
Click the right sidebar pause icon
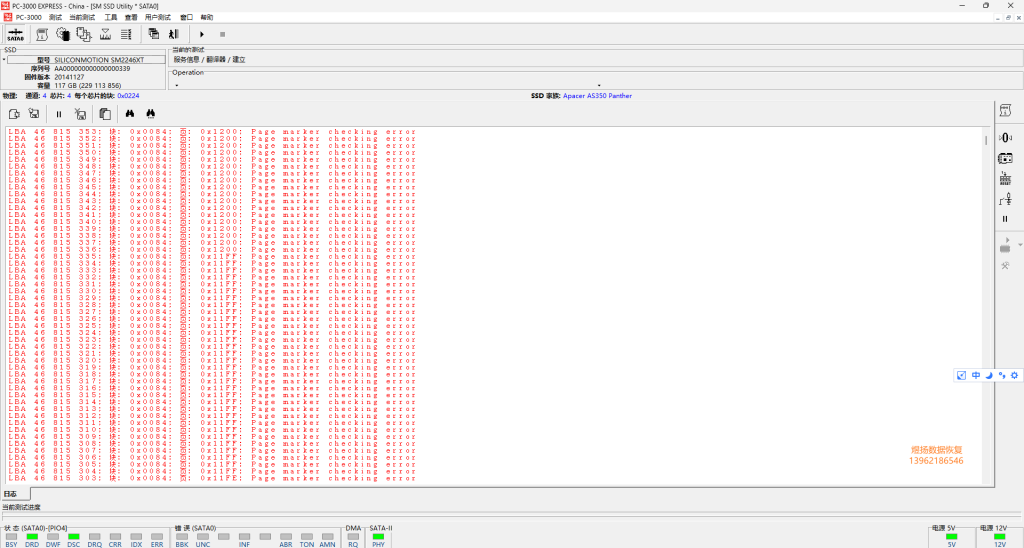point(1005,219)
